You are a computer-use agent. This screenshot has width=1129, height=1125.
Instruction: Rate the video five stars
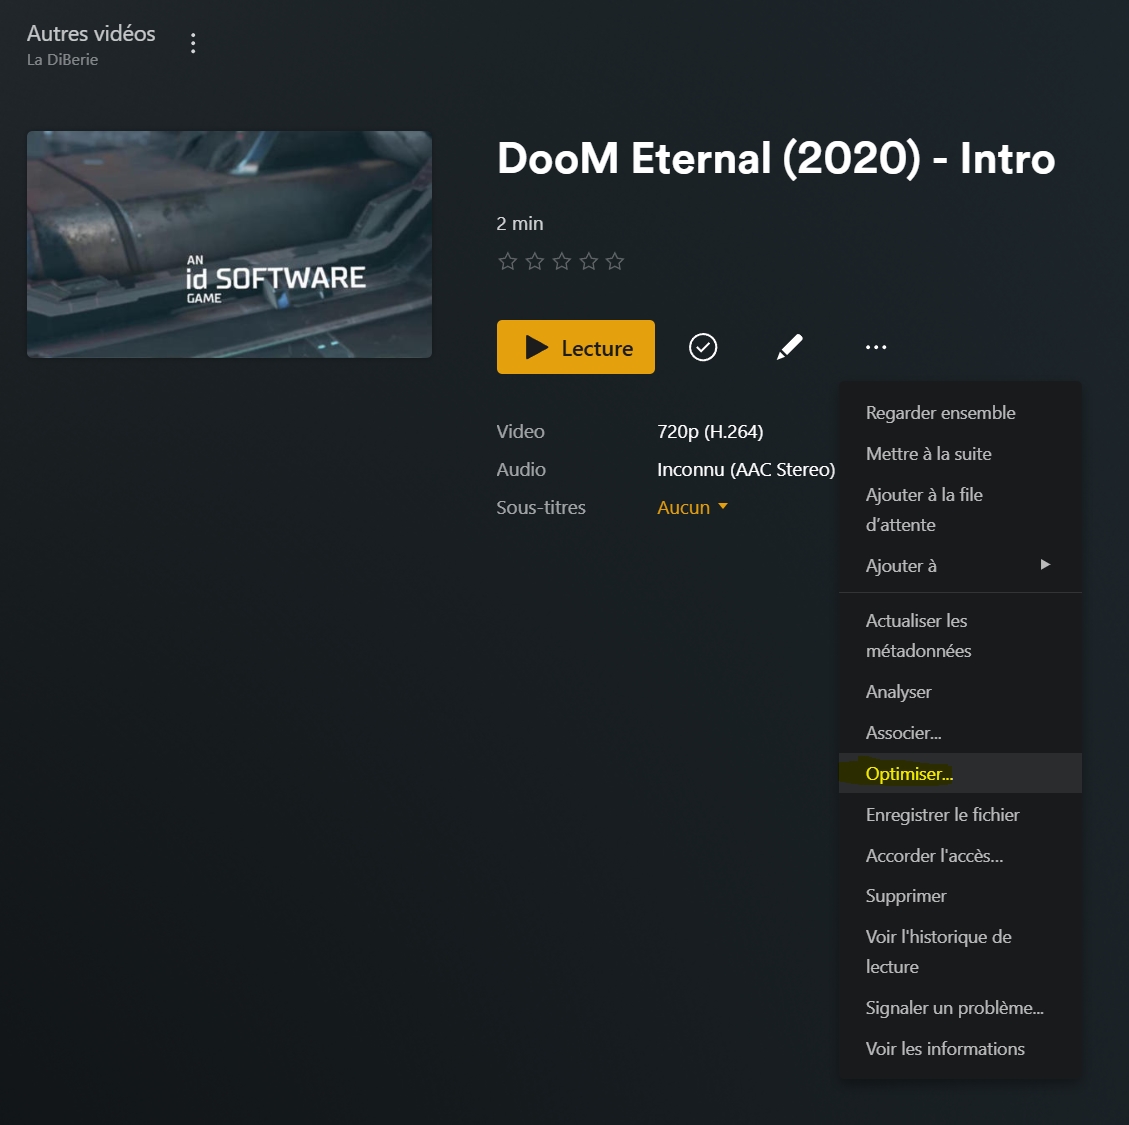[615, 261]
